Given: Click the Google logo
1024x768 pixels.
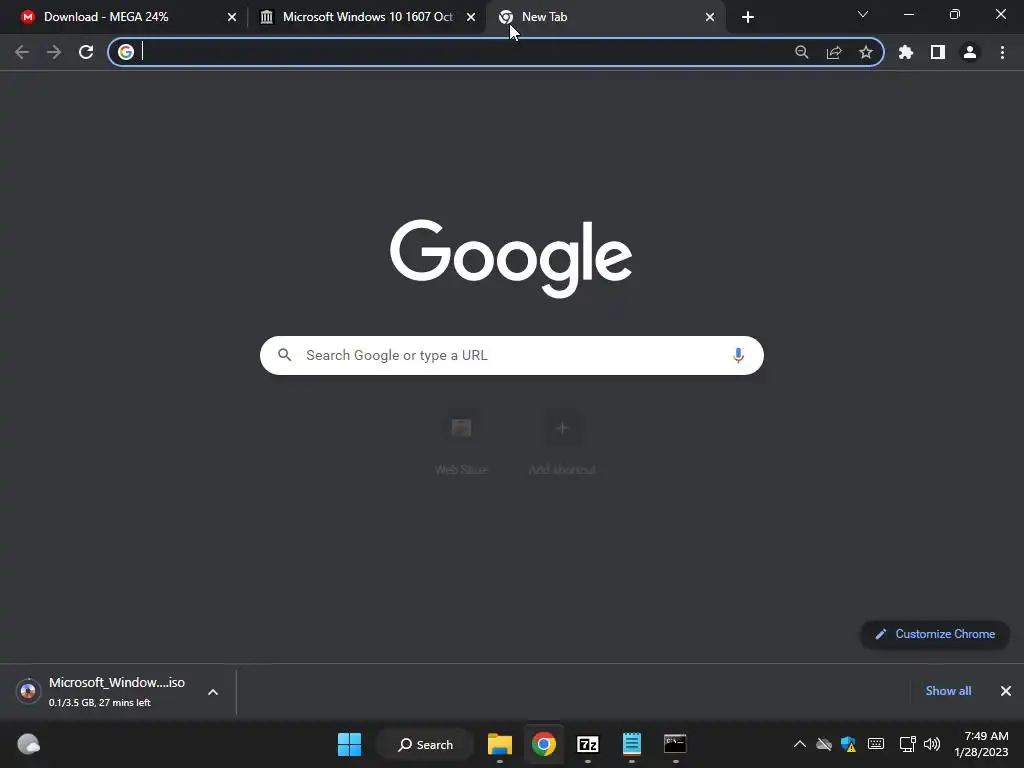Looking at the screenshot, I should pyautogui.click(x=511, y=258).
